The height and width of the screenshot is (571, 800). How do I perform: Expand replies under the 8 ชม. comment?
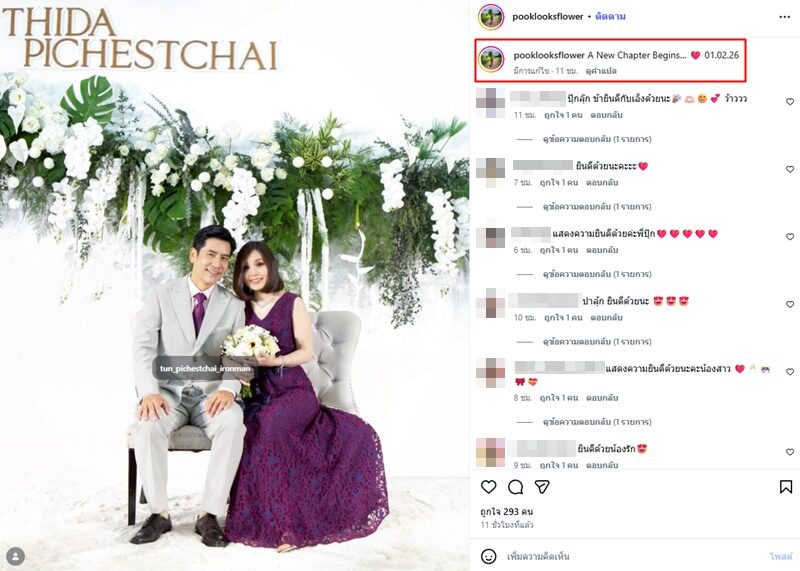596,422
